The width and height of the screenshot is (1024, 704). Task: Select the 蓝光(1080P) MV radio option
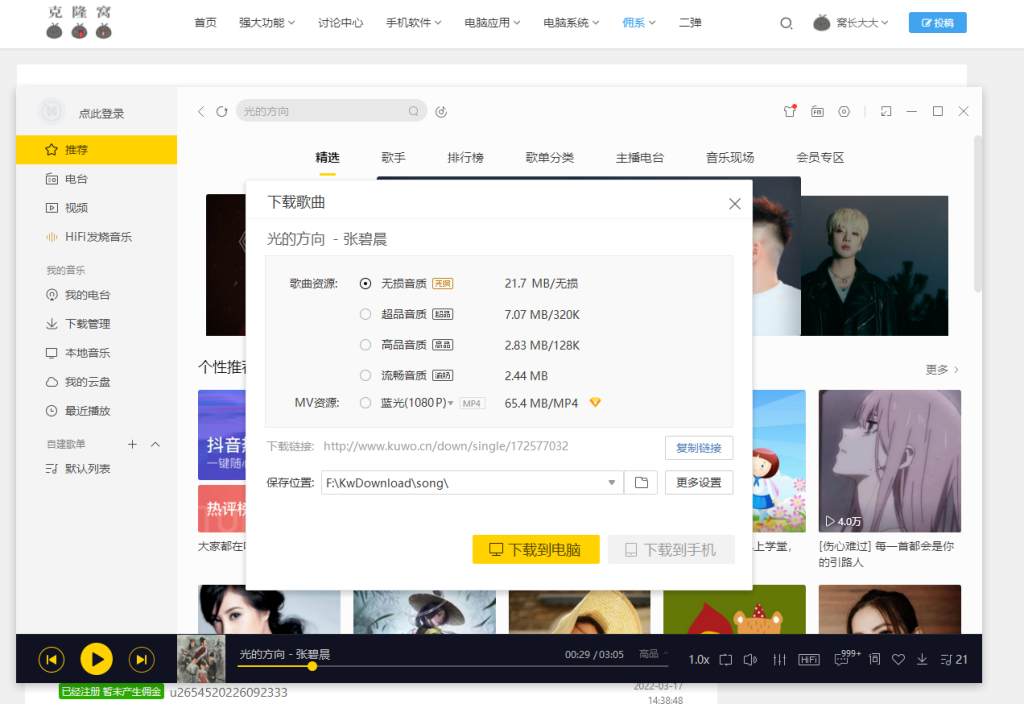click(365, 403)
